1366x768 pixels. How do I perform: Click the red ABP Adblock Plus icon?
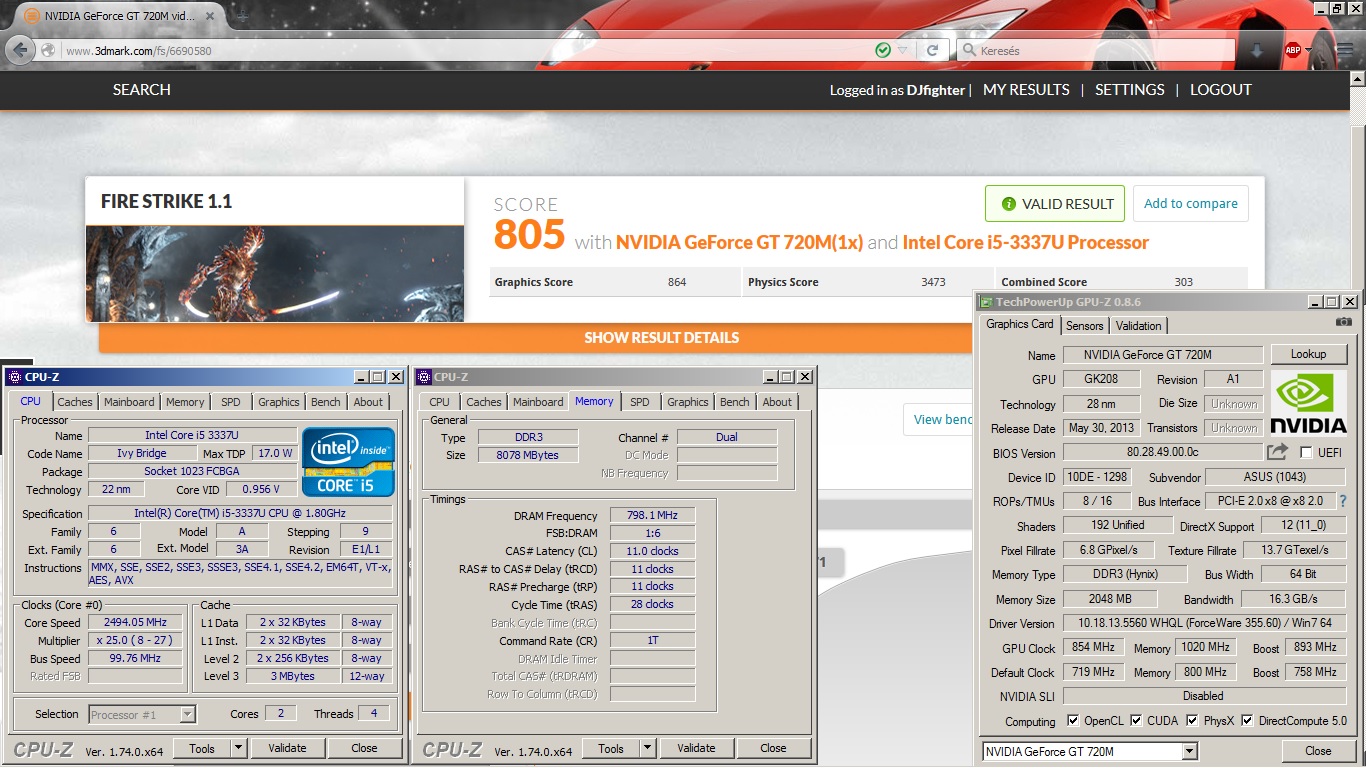pyautogui.click(x=1293, y=51)
